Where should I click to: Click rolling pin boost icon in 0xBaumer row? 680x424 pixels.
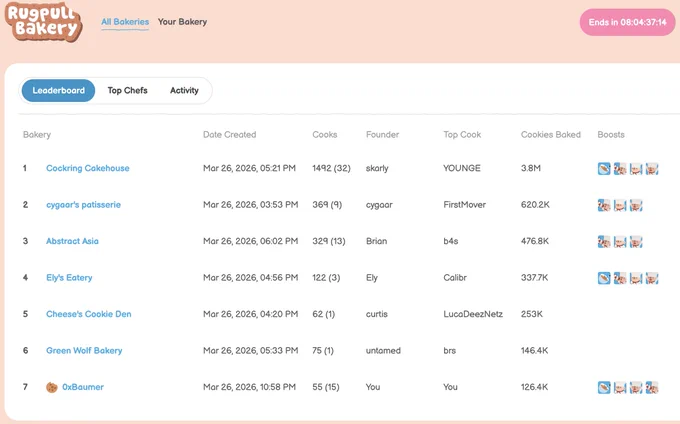tap(604, 387)
